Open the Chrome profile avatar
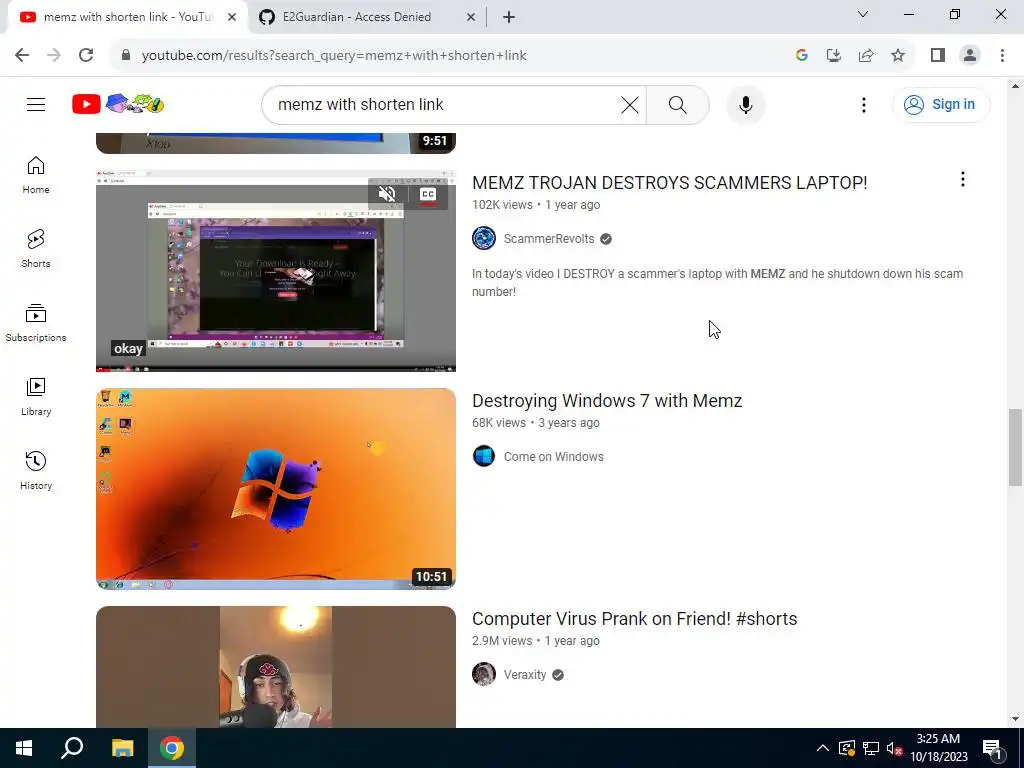This screenshot has height=768, width=1024. coord(970,55)
